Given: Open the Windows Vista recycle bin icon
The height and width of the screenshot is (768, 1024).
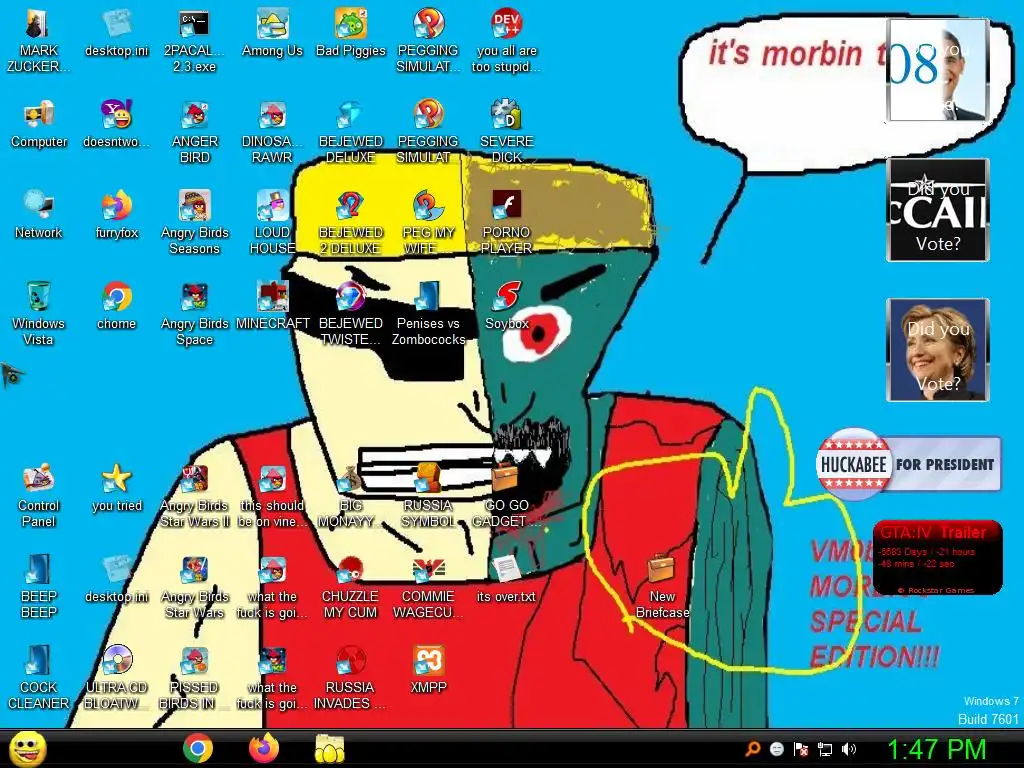Looking at the screenshot, I should coord(39,313).
